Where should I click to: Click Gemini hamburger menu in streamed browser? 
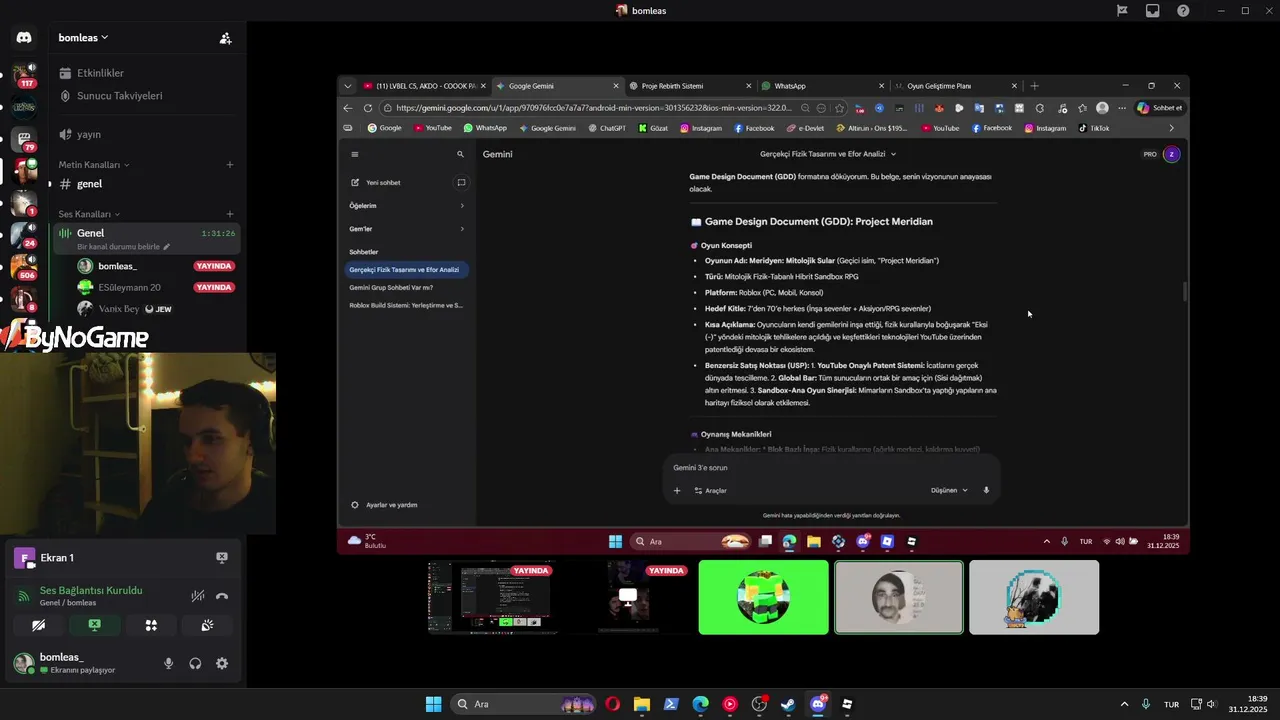355,154
